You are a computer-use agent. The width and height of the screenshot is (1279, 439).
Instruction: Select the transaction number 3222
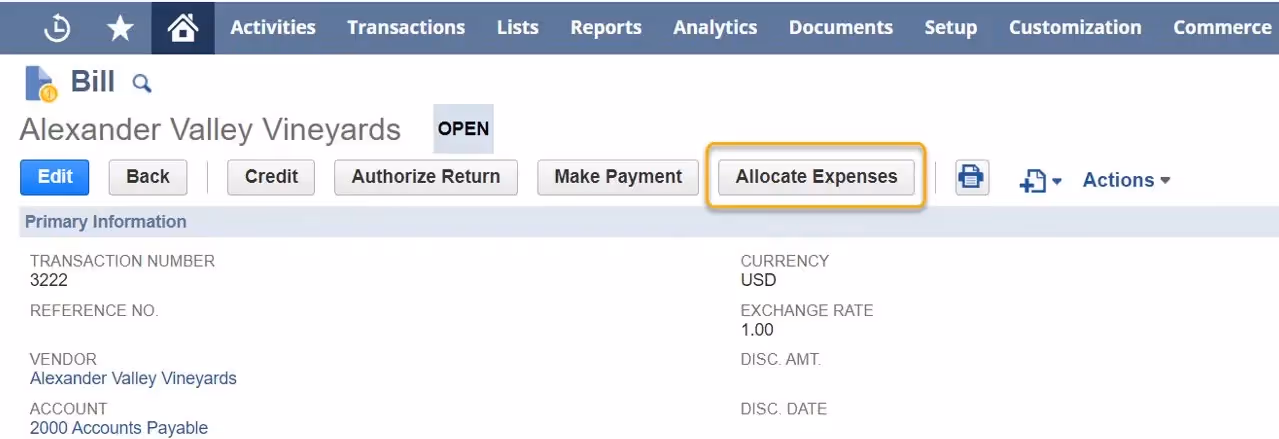tap(49, 281)
